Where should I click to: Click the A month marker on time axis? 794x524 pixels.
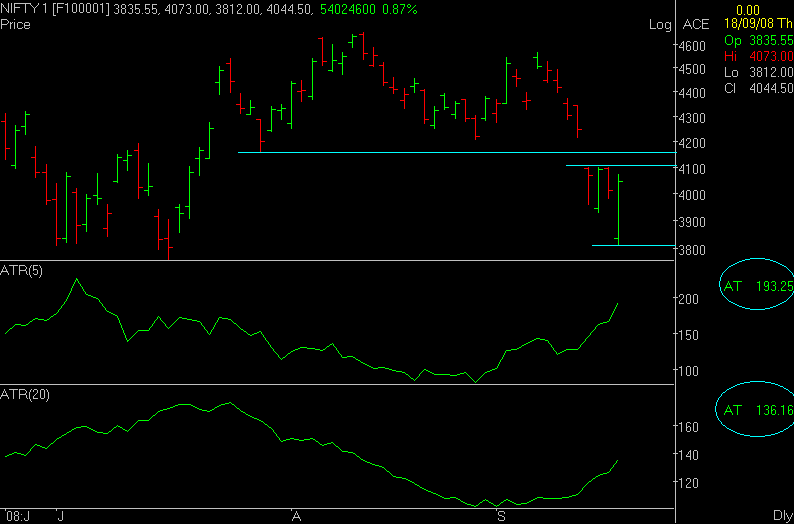tap(297, 516)
